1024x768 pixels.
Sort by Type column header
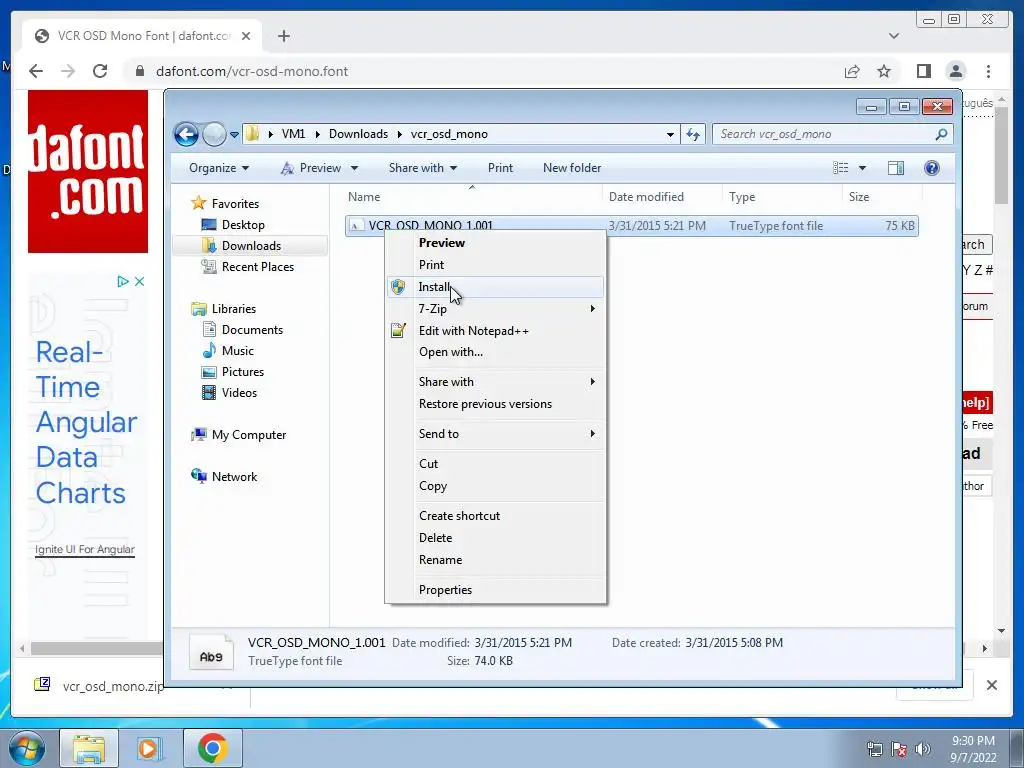(x=782, y=197)
